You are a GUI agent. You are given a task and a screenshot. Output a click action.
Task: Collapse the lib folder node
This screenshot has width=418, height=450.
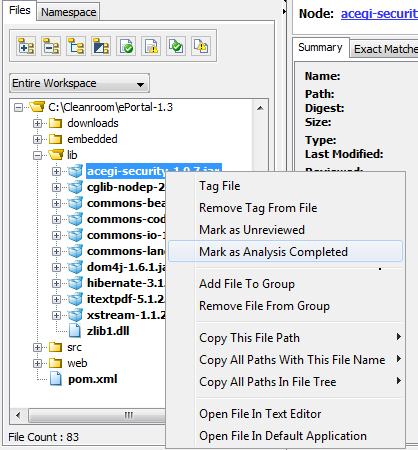tap(37, 155)
